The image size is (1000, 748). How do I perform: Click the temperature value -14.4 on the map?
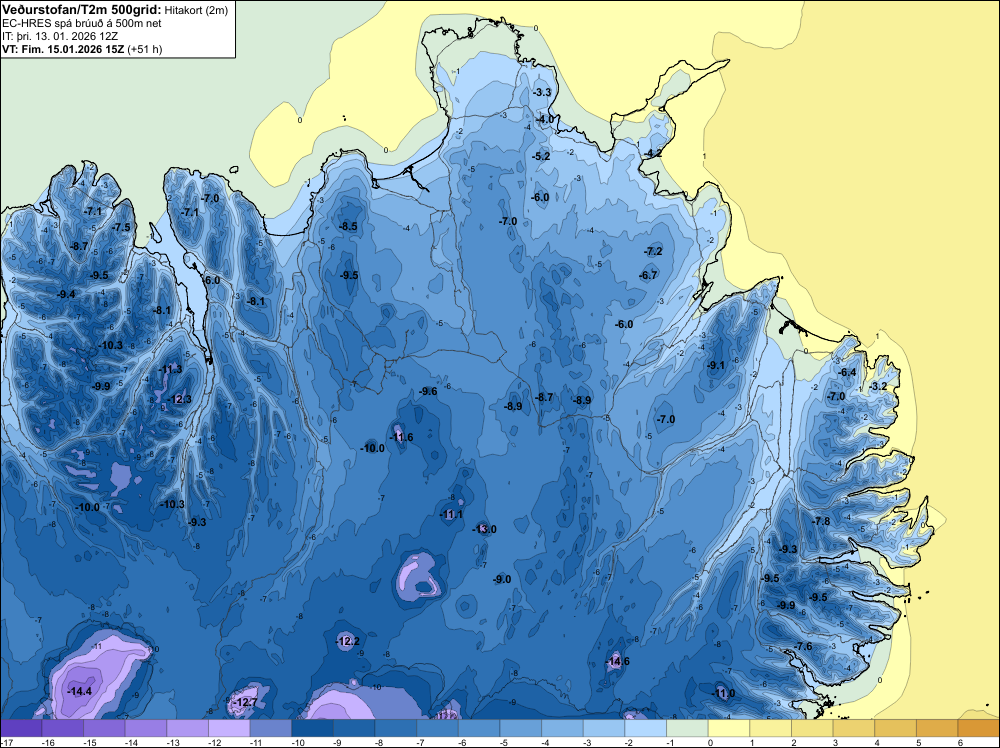80,691
